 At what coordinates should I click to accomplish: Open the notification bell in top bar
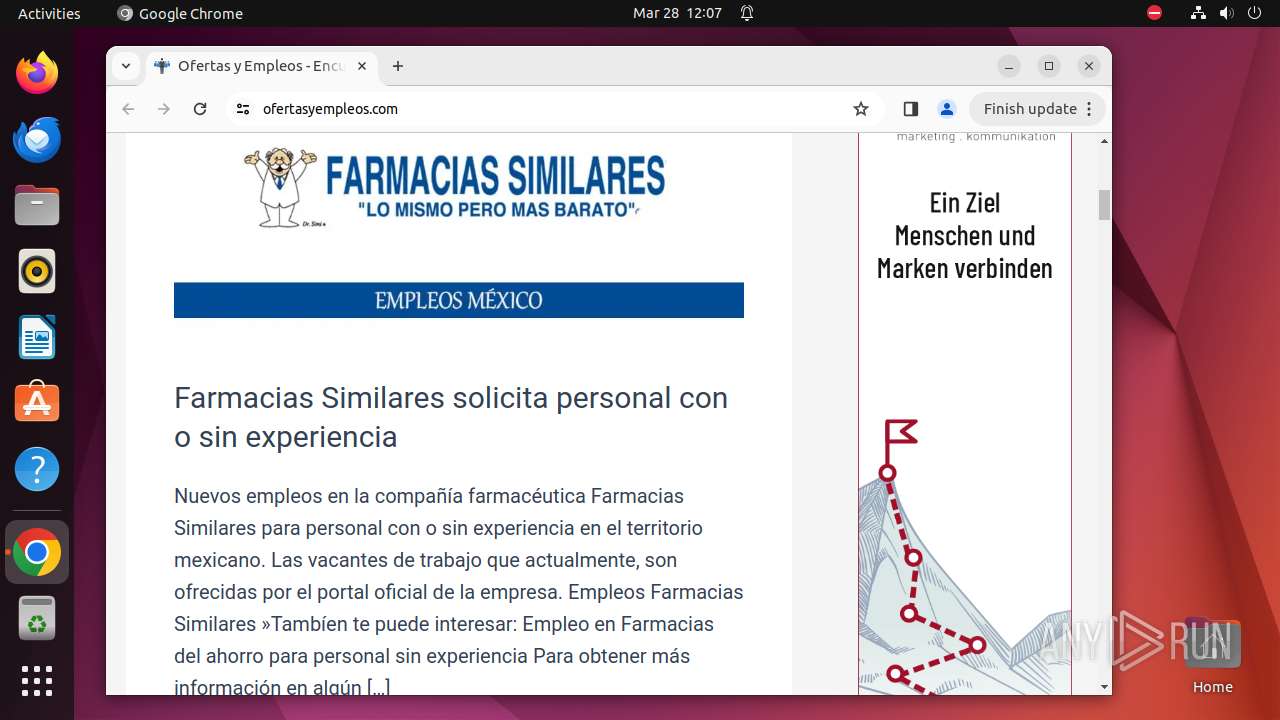(x=747, y=13)
